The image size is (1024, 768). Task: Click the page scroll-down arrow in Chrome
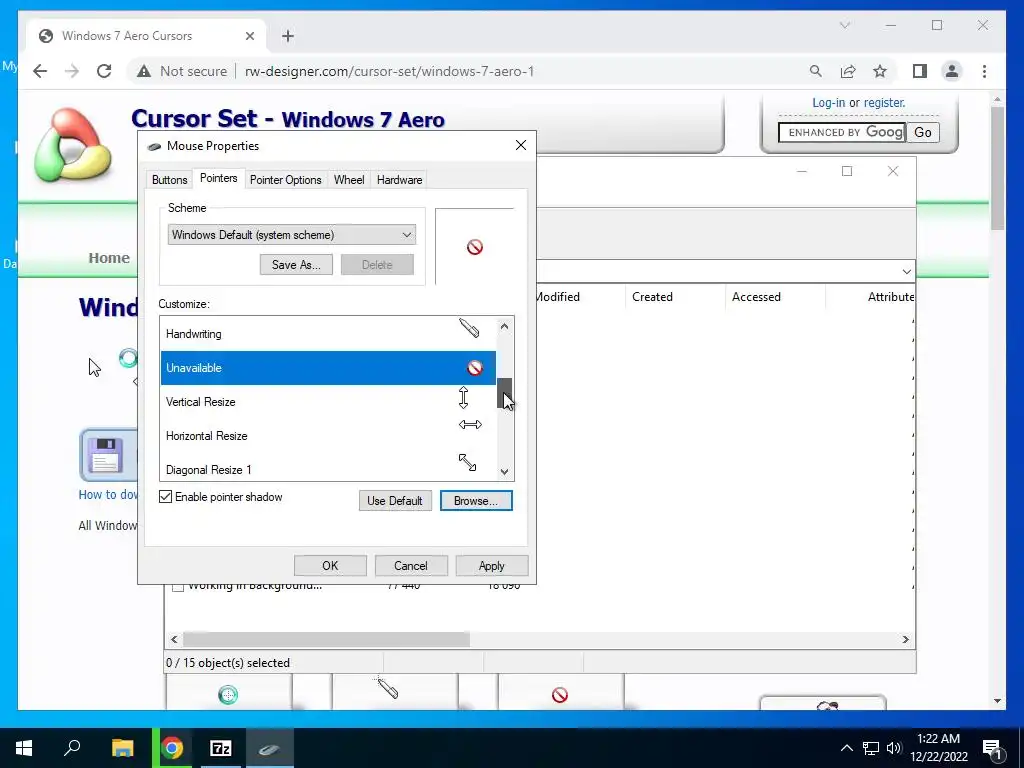pyautogui.click(x=997, y=701)
